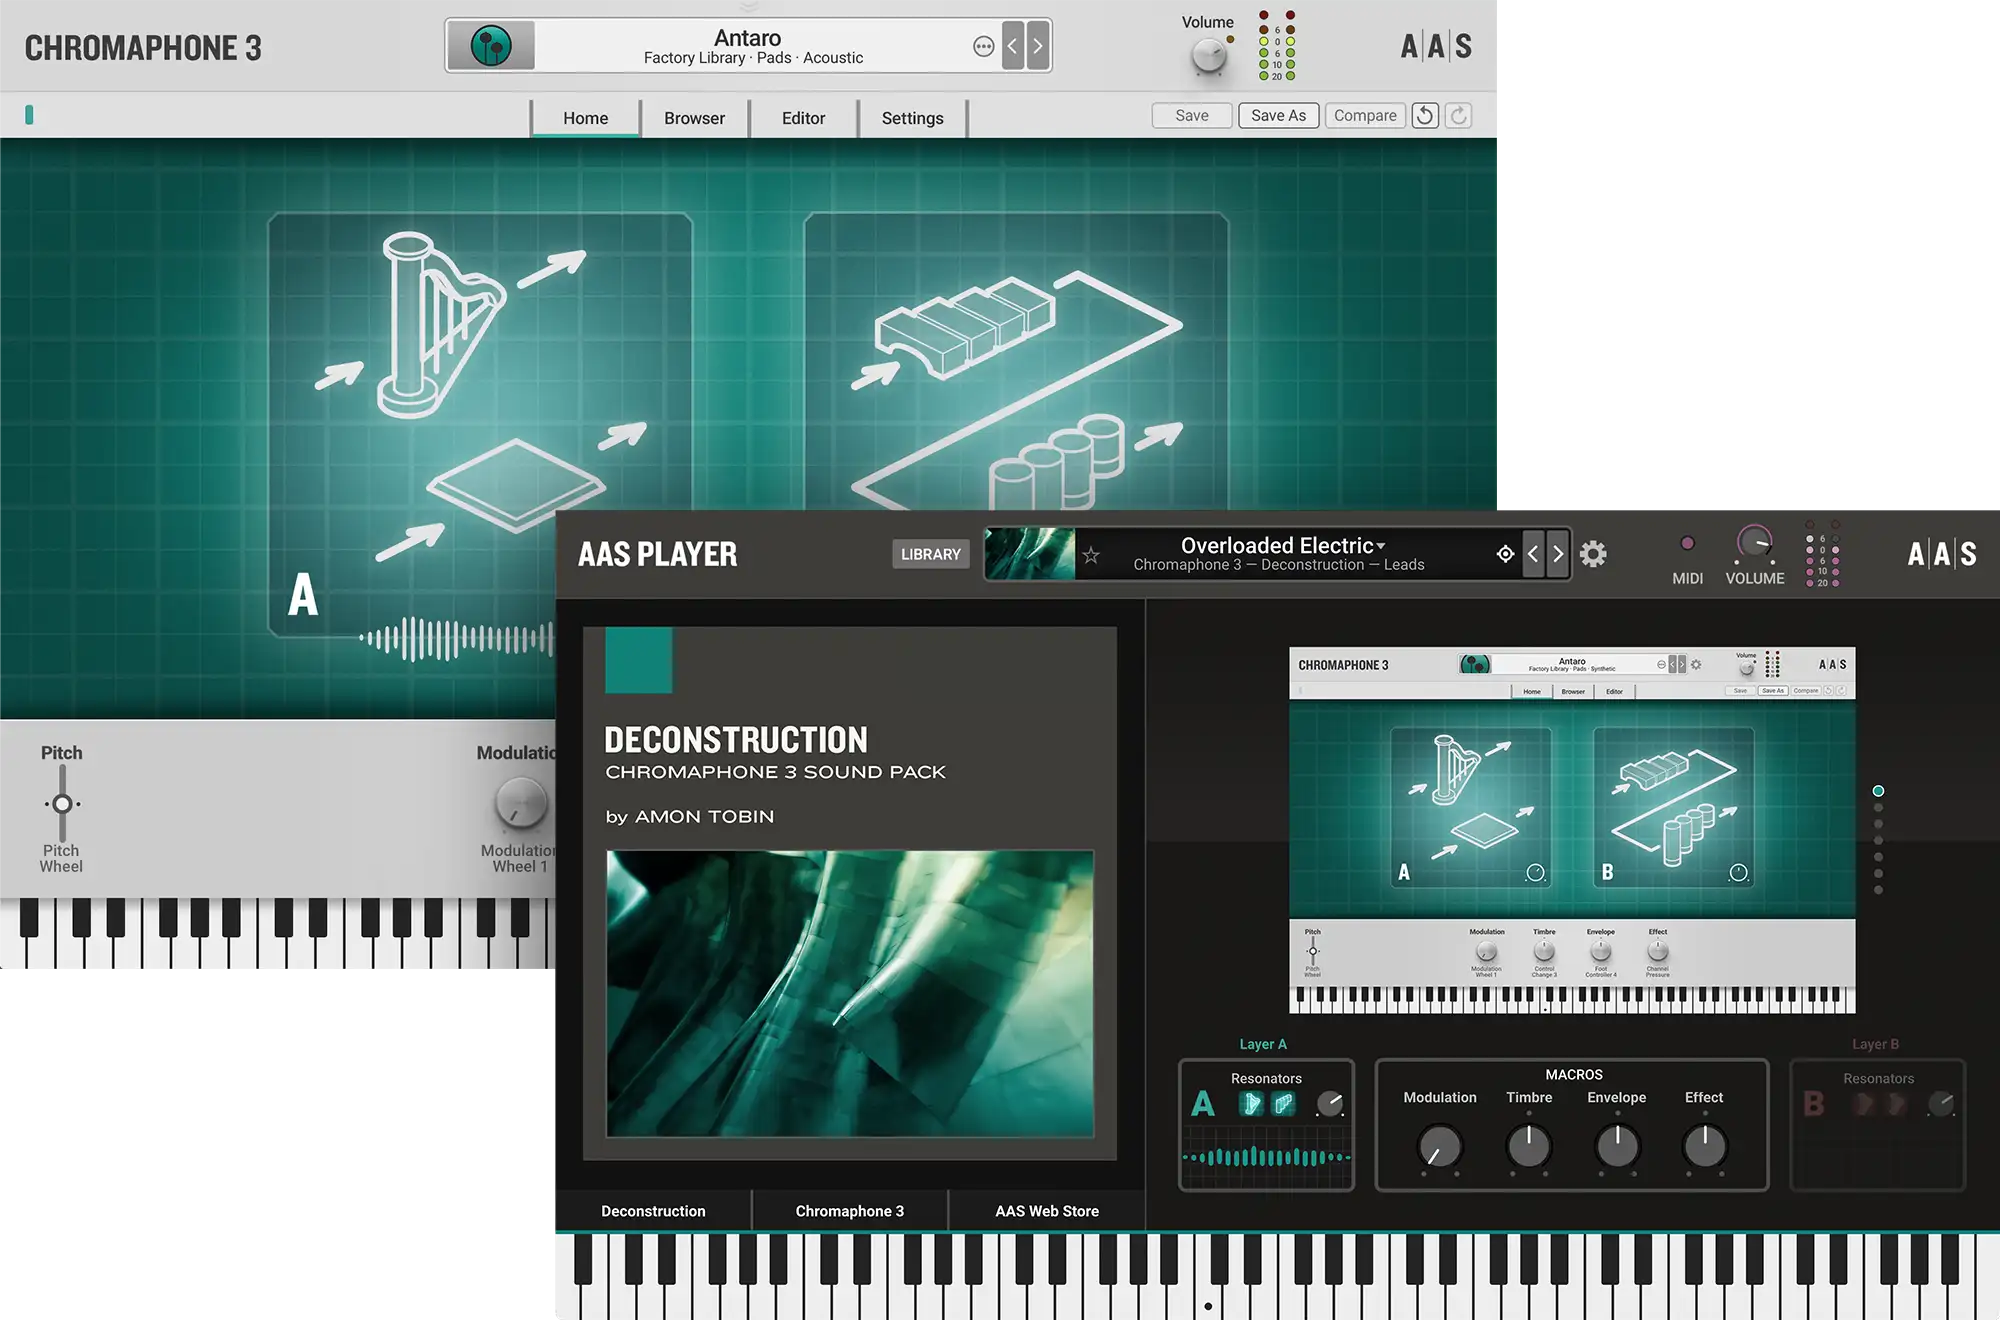Open the Antaro preset options ellipsis menu
This screenshot has height=1320, width=2000.
[x=983, y=46]
